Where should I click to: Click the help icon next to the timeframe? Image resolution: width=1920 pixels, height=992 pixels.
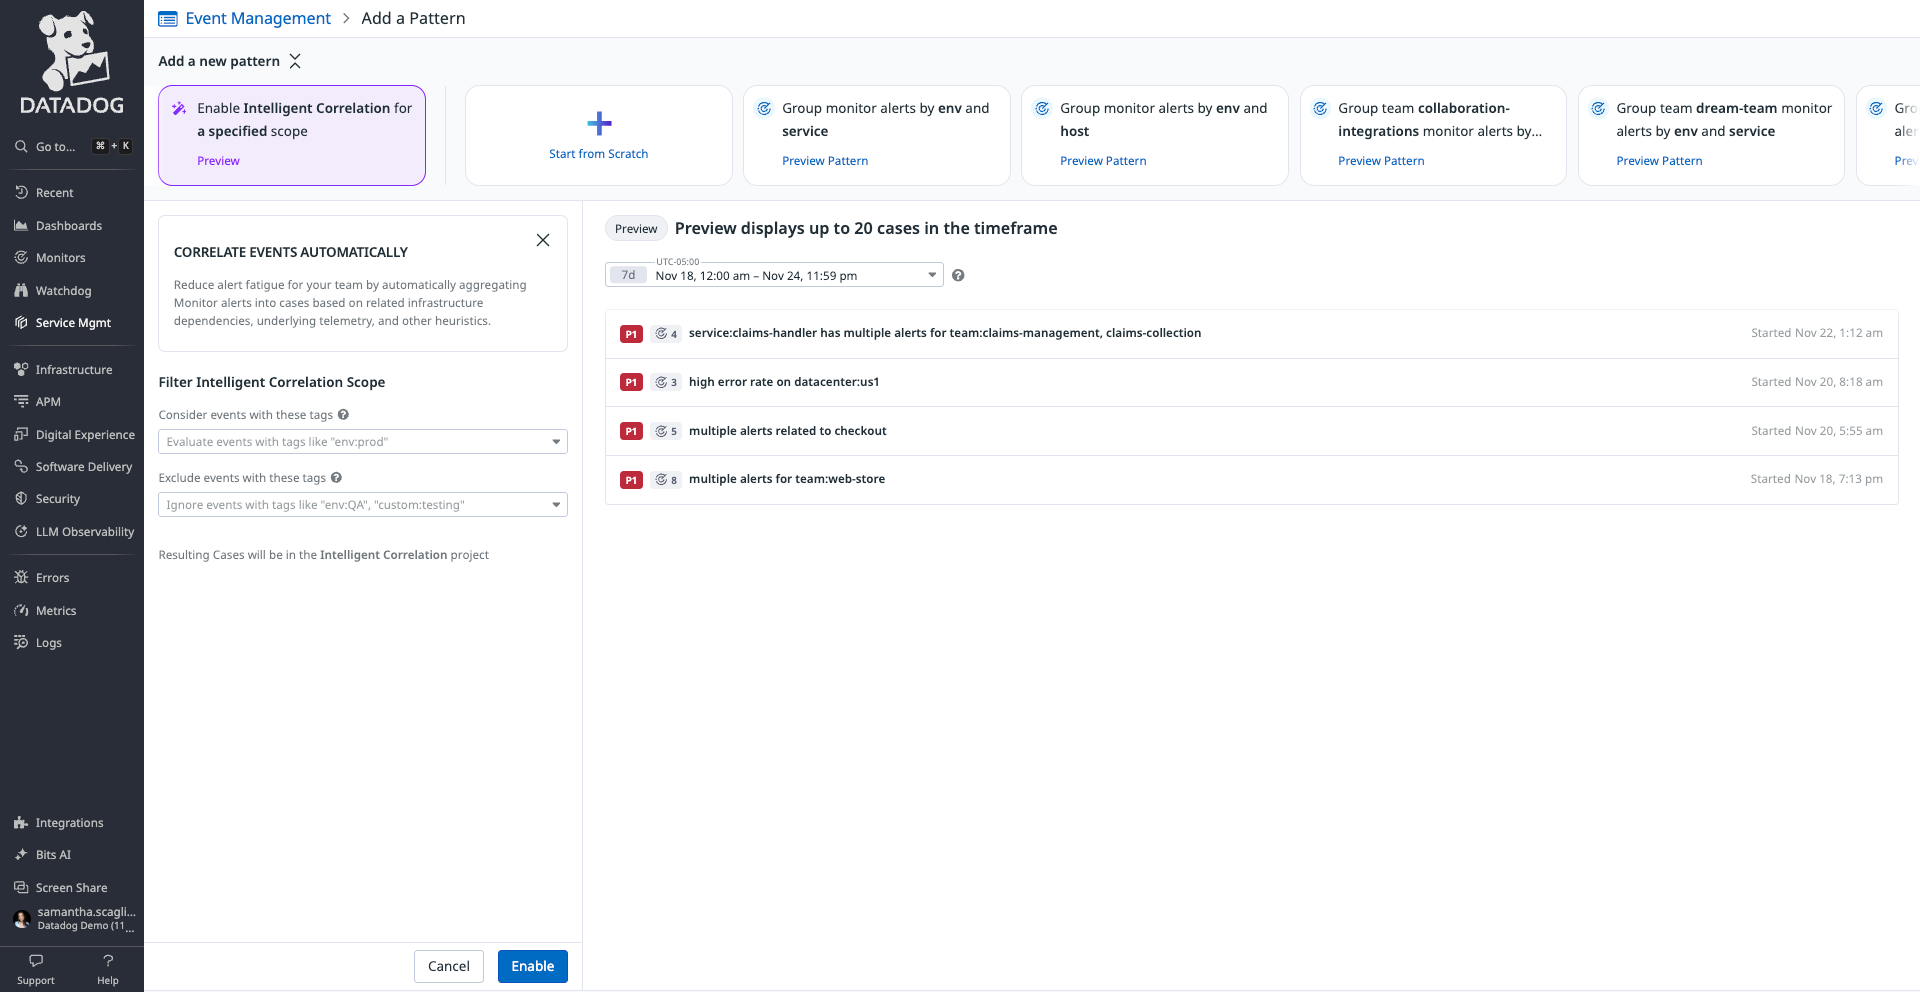point(957,275)
